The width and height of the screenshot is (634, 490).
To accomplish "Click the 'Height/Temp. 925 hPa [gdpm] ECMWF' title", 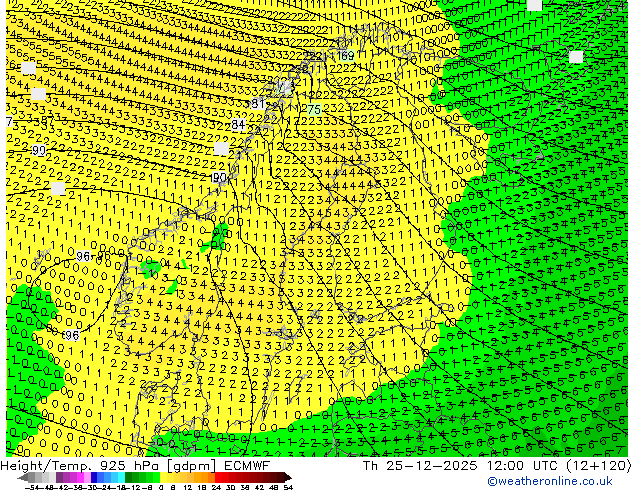I will pyautogui.click(x=135, y=465).
